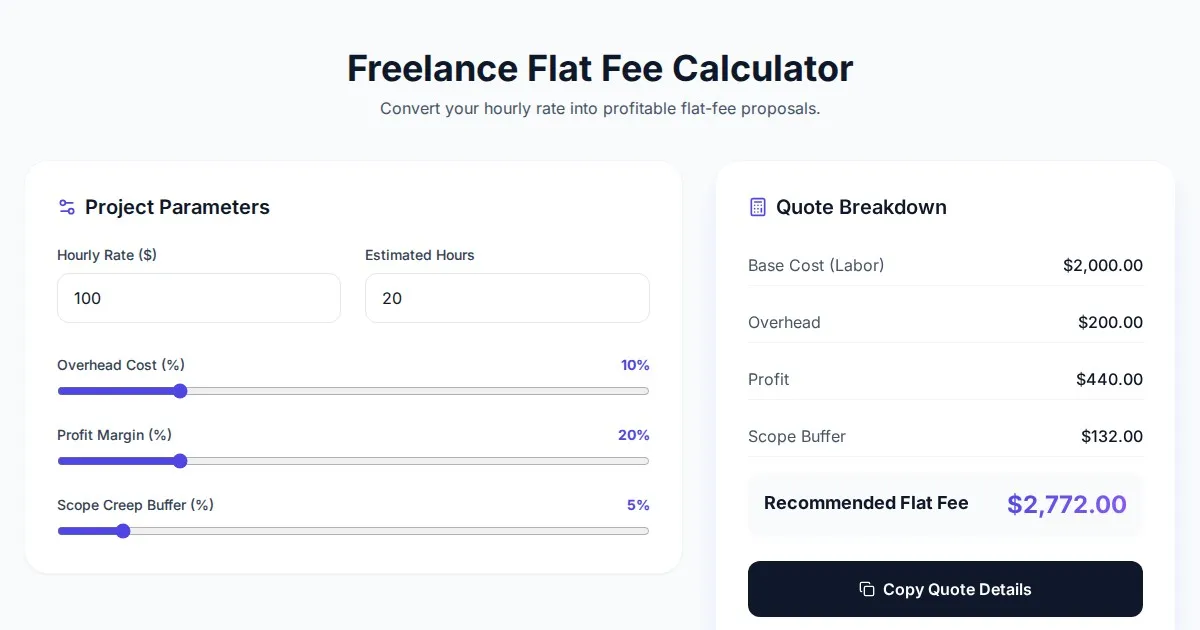
Task: Click the Overhead Cost slider handle
Action: pyautogui.click(x=180, y=391)
